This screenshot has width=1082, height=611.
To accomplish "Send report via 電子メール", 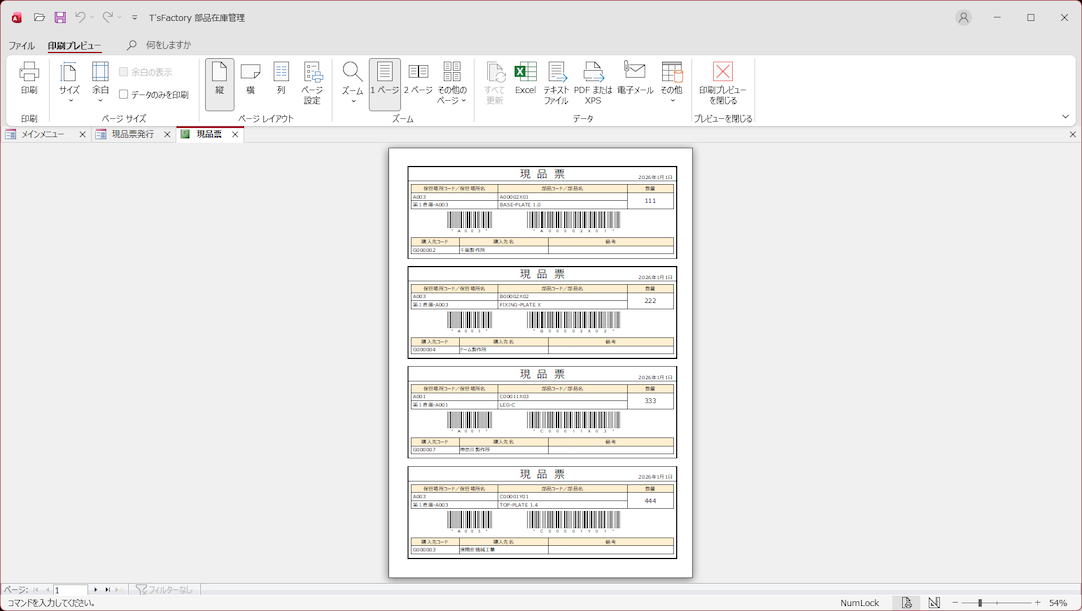I will point(635,78).
